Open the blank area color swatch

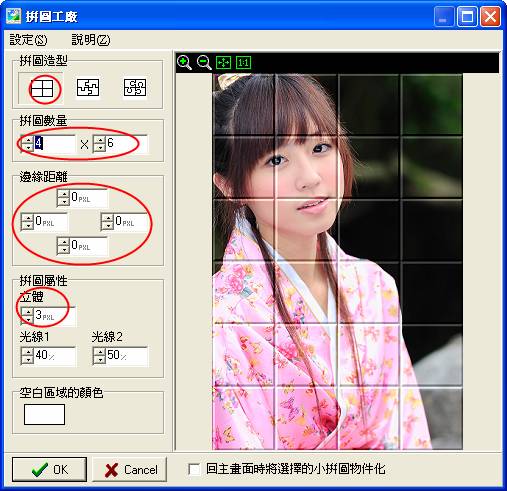tap(44, 414)
